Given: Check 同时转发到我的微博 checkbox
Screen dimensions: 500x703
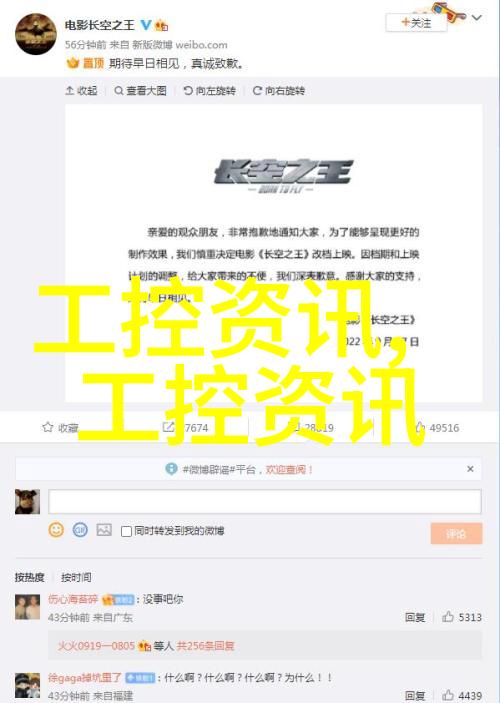Looking at the screenshot, I should click(126, 531).
